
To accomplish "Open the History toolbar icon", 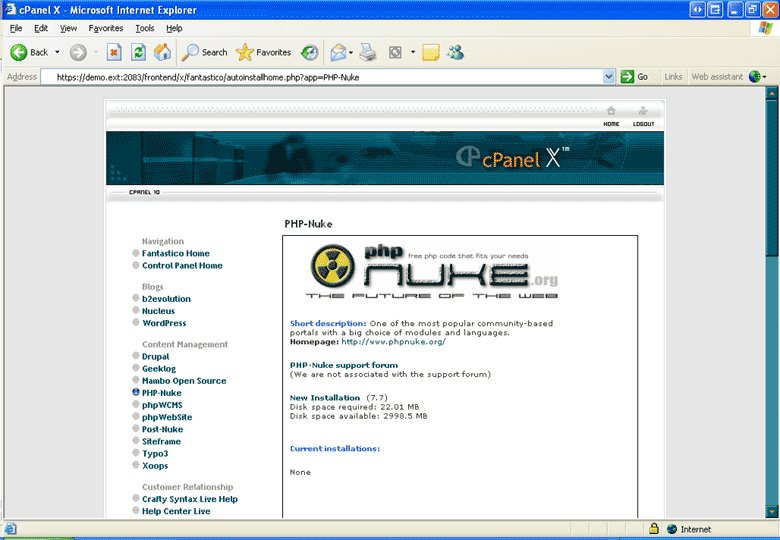I will (309, 52).
